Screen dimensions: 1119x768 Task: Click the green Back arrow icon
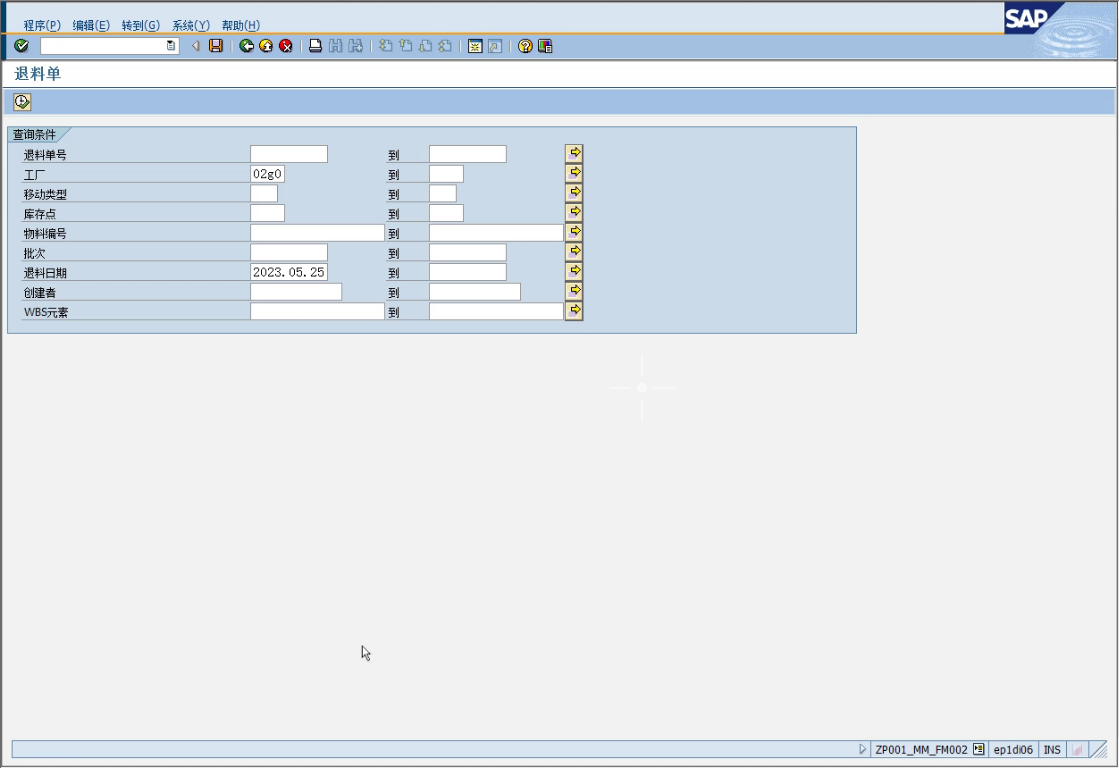point(246,46)
